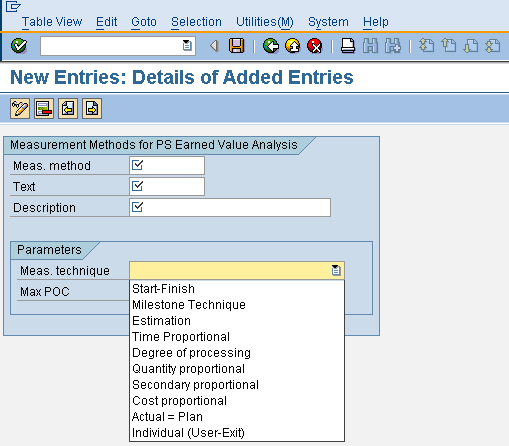Open the command field history dropdown
509x446 pixels.
[187, 45]
